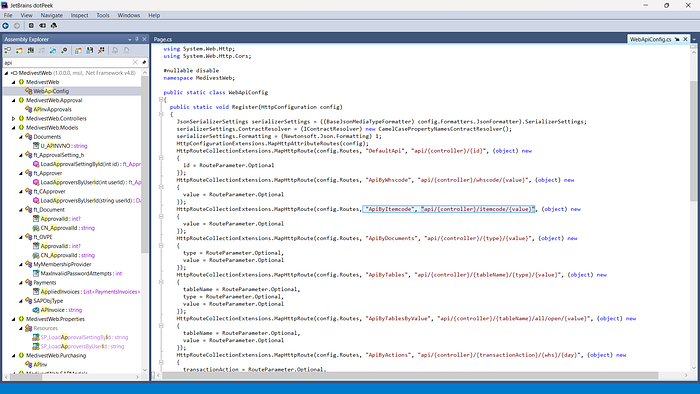This screenshot has width=700, height=394.
Task: Click the Open from GAC icon
Action: tap(30, 50)
